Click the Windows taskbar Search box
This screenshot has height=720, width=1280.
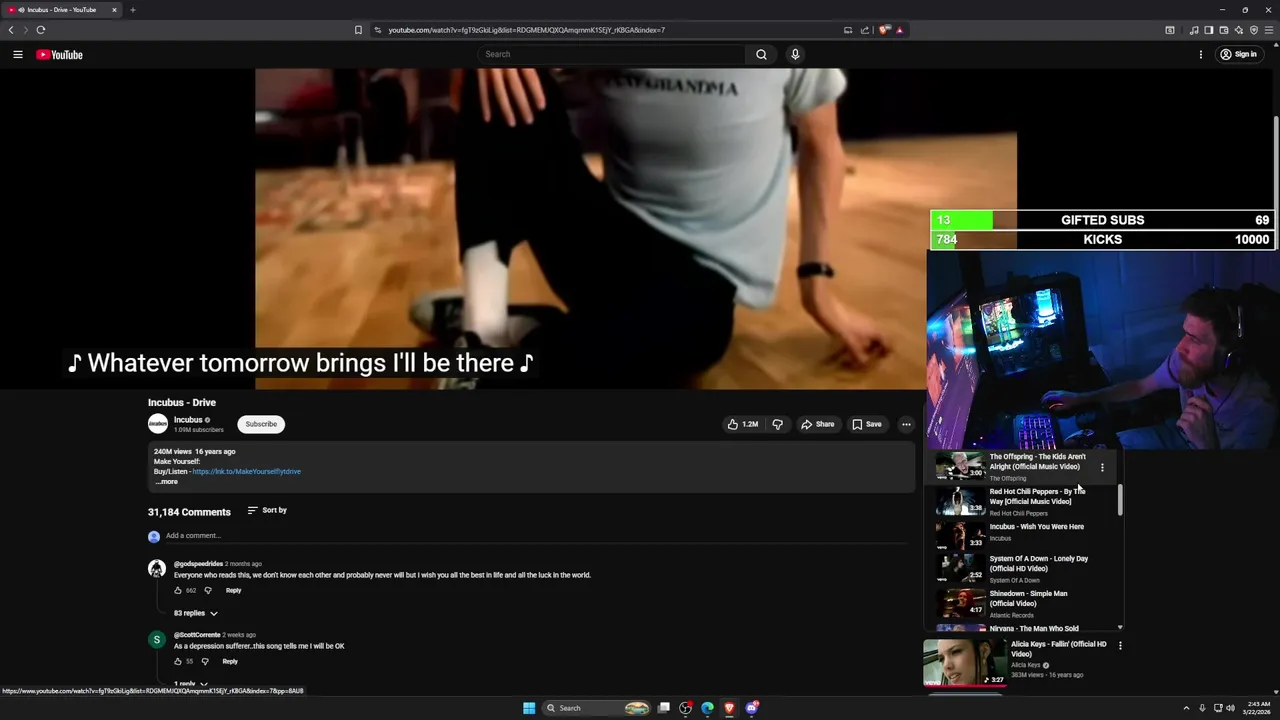[597, 708]
